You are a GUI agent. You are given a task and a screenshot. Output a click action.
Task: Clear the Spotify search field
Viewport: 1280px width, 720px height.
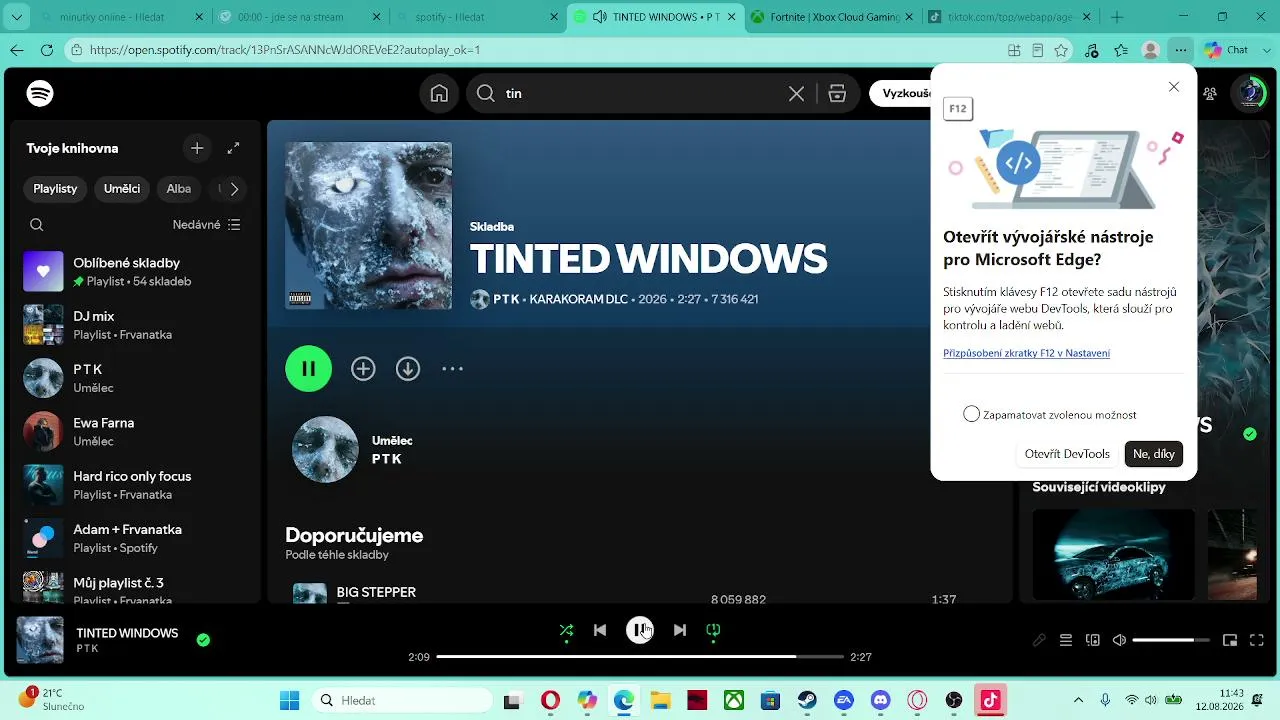coord(796,93)
